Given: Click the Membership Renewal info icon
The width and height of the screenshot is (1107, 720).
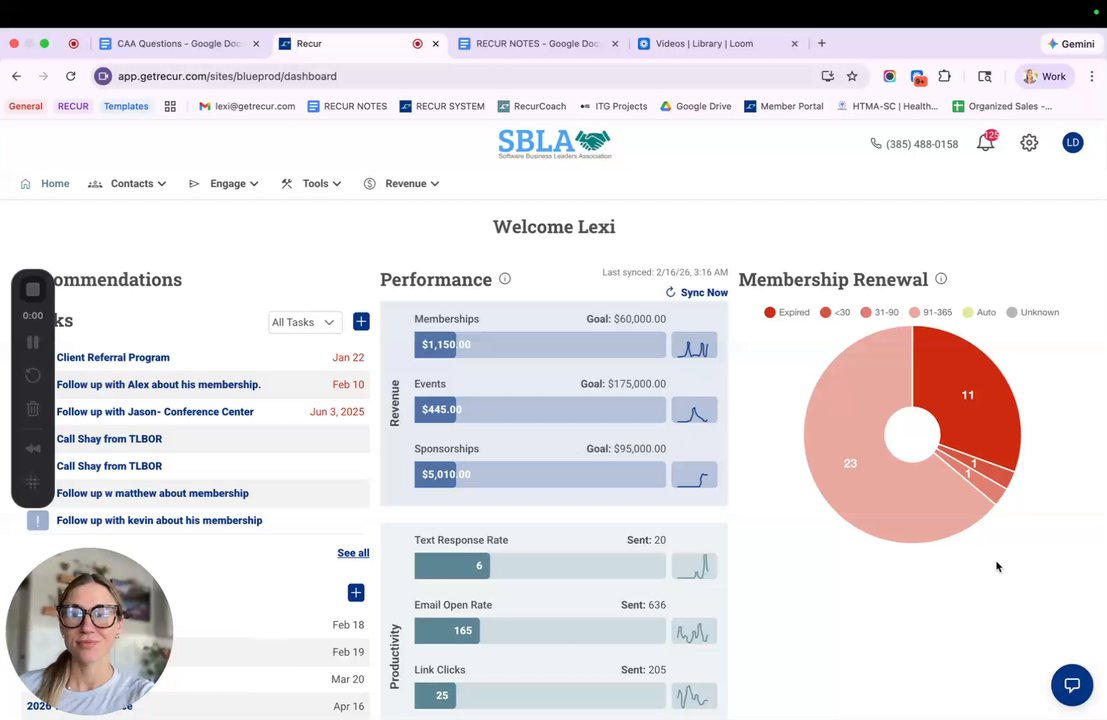Looking at the screenshot, I should tap(941, 279).
